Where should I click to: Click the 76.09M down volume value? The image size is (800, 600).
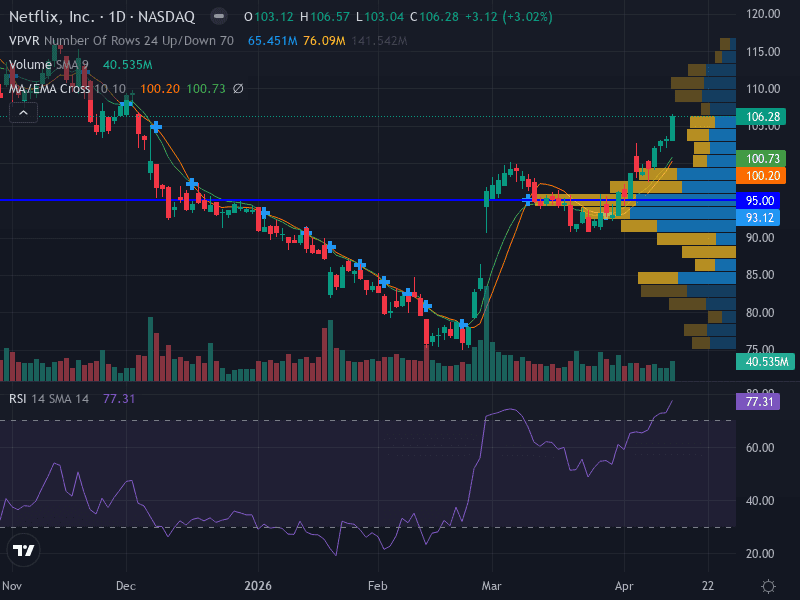click(324, 41)
